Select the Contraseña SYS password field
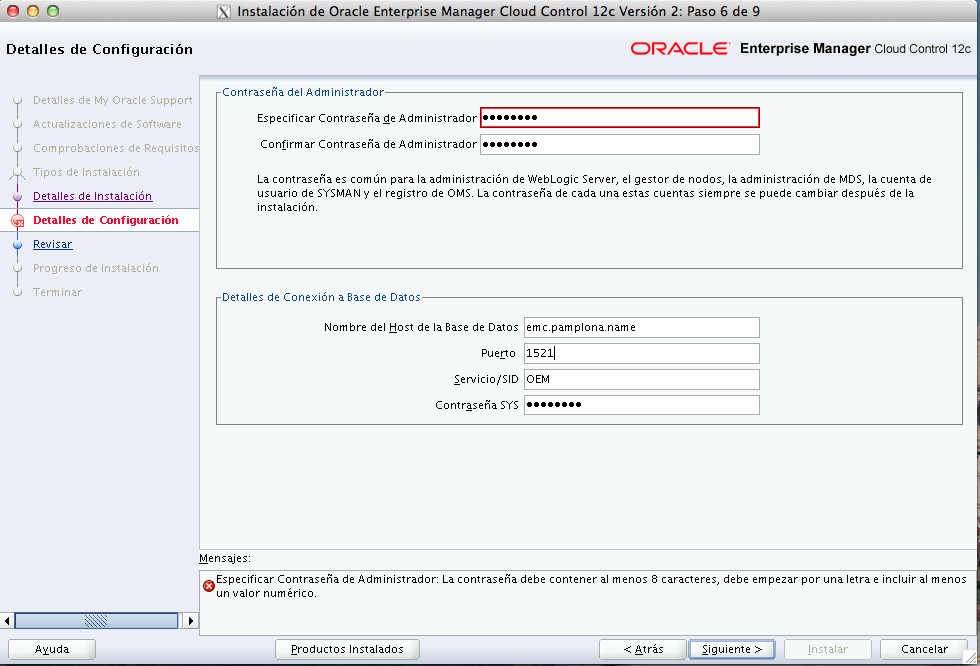 coord(640,405)
